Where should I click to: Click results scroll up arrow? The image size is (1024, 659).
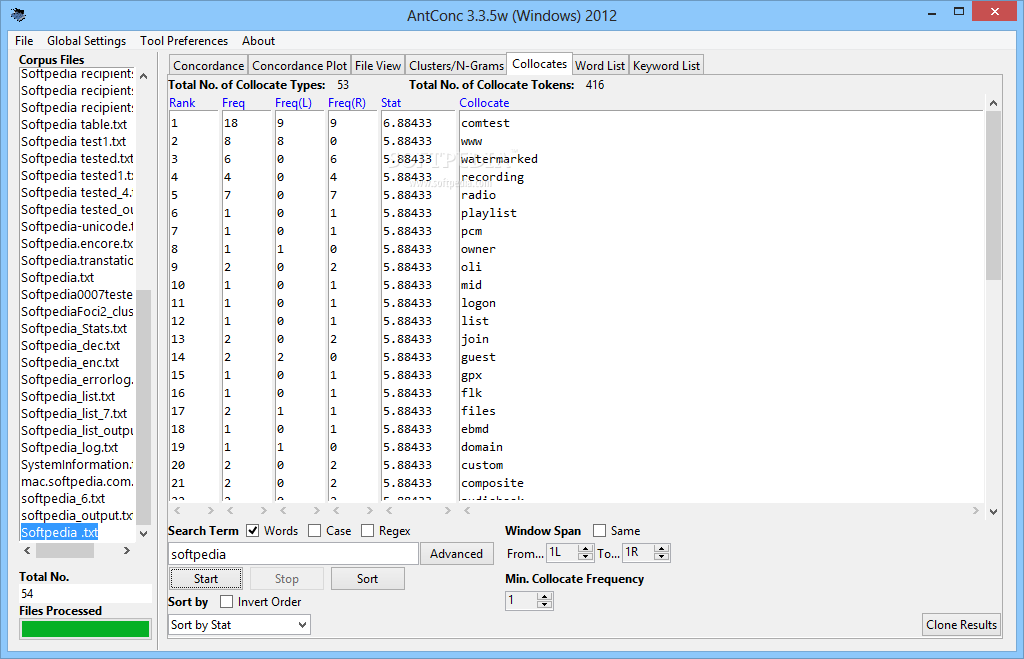pyautogui.click(x=993, y=103)
